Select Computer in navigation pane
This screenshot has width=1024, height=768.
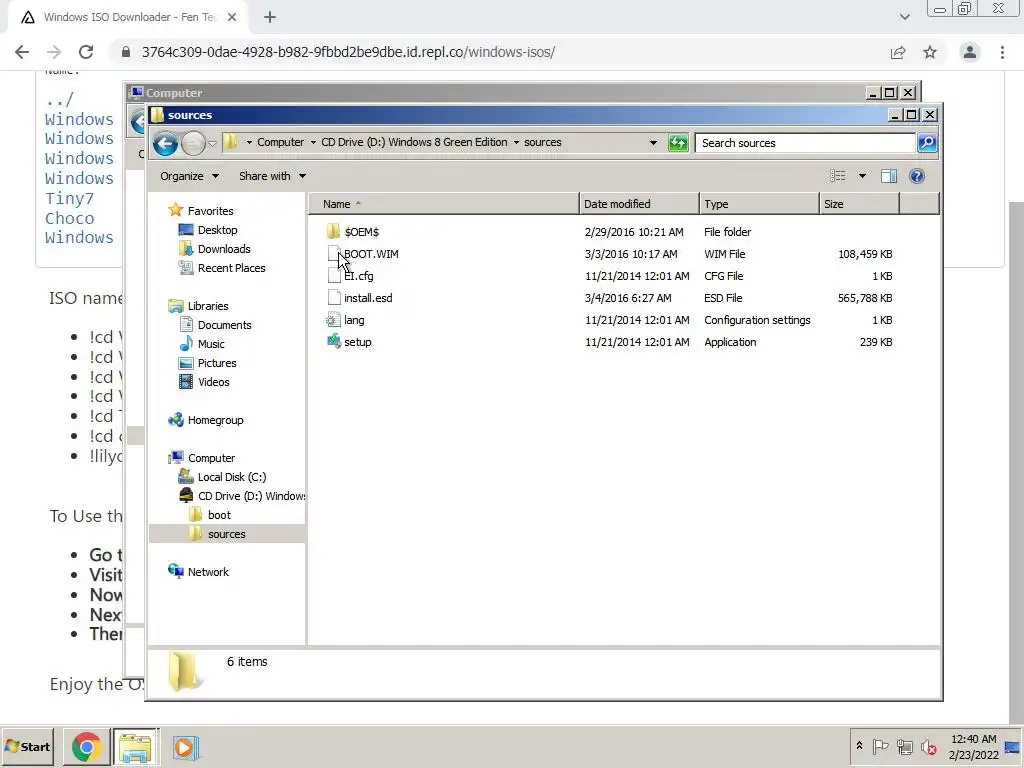click(211, 458)
